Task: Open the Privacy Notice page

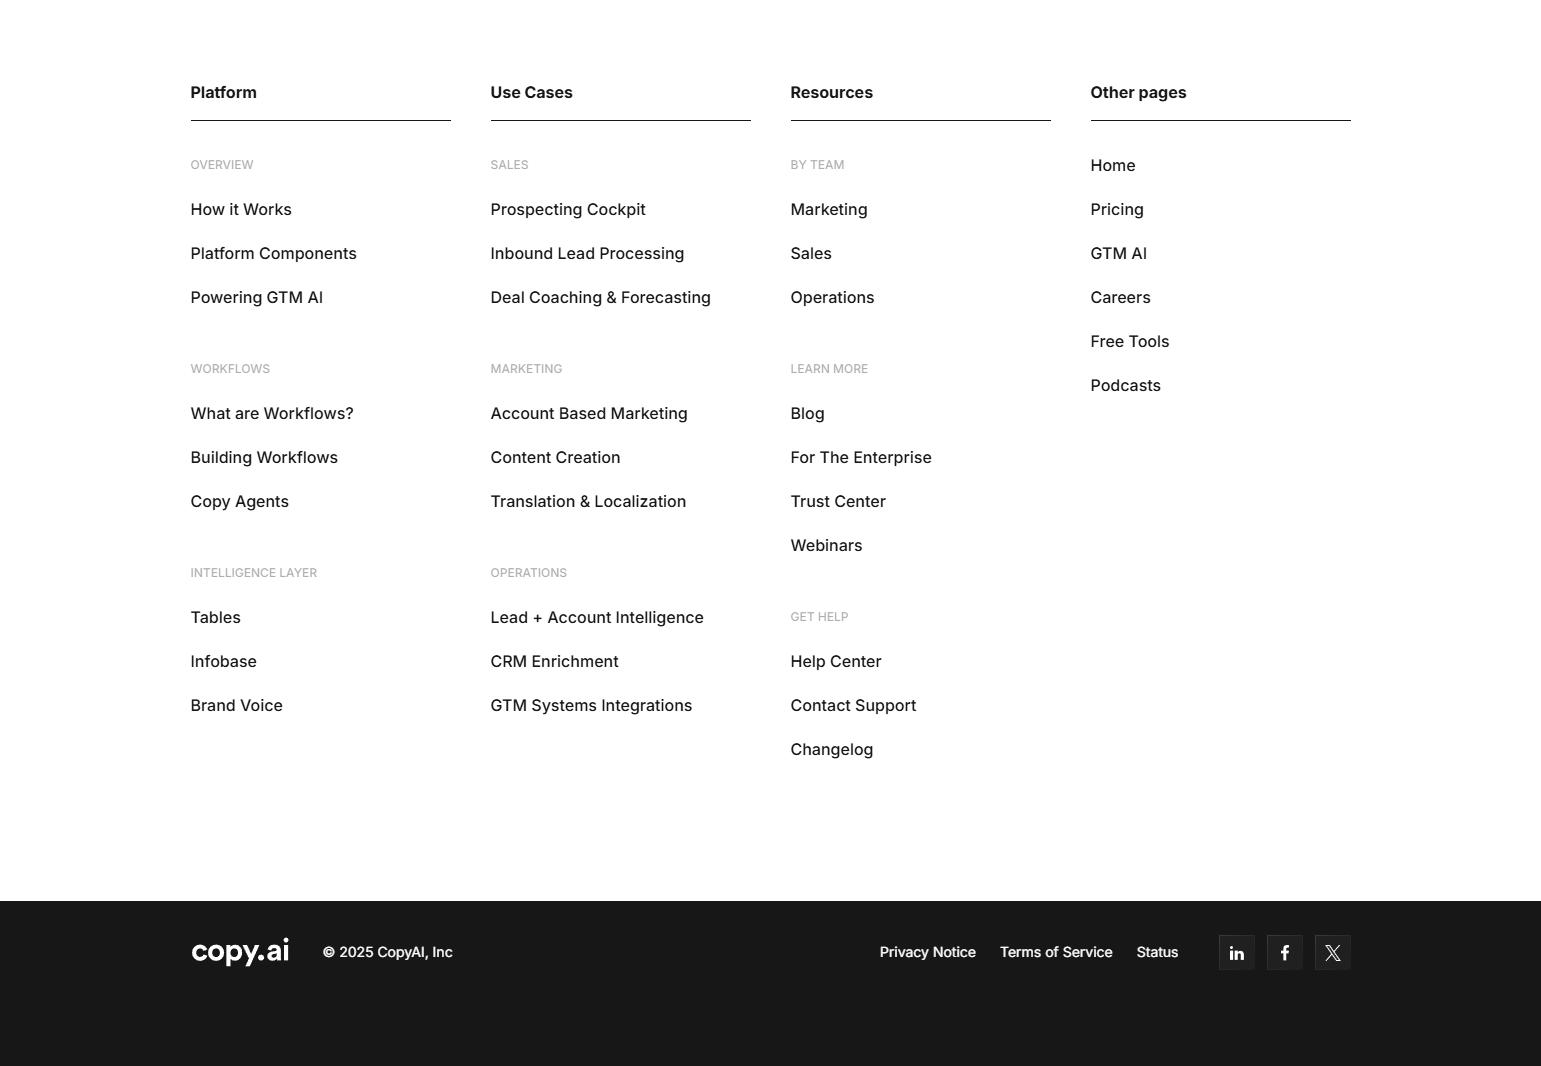Action: coord(927,952)
